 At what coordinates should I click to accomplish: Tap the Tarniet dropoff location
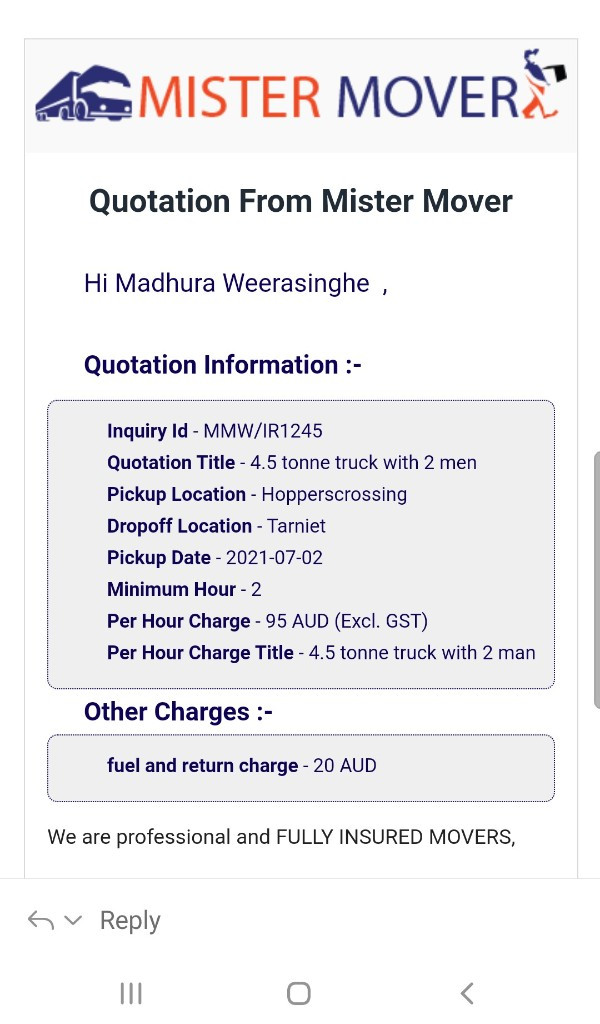296,526
